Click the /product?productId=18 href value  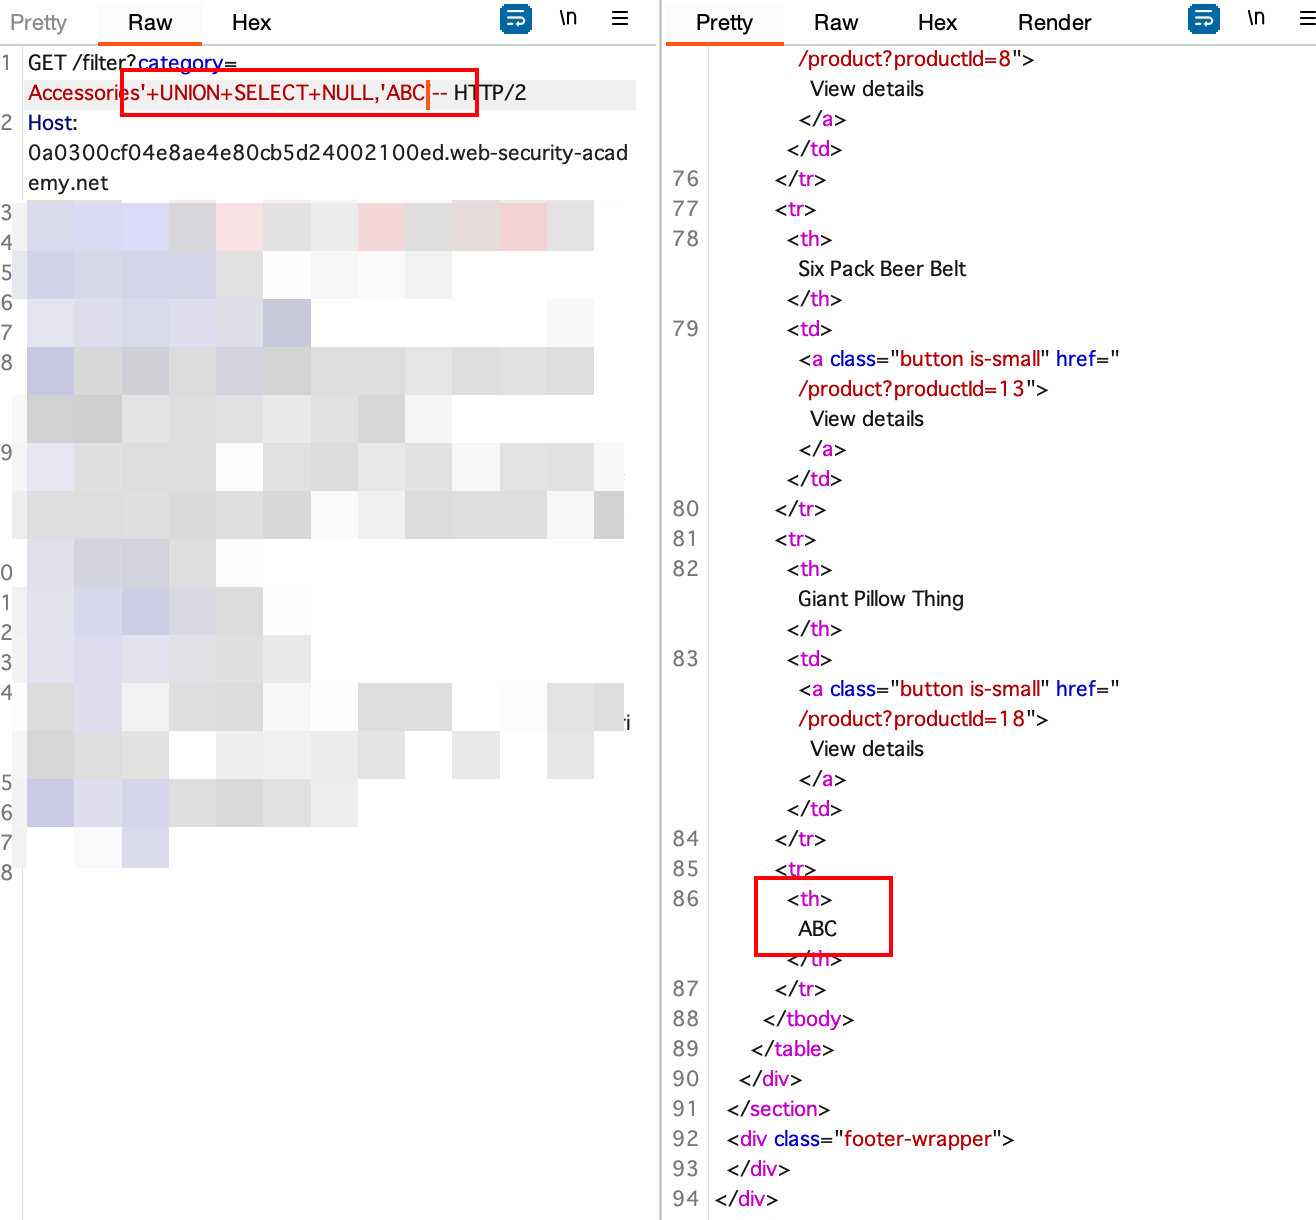(911, 719)
